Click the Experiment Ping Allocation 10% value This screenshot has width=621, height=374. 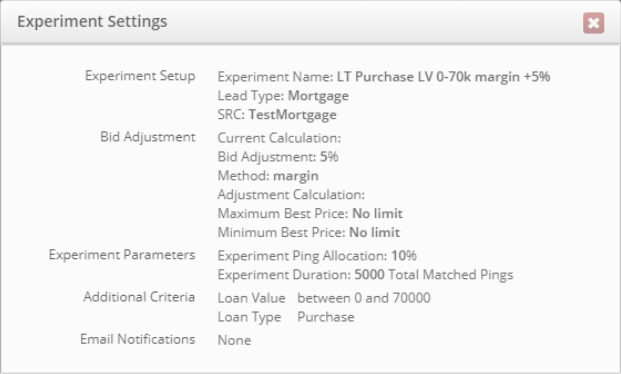404,256
